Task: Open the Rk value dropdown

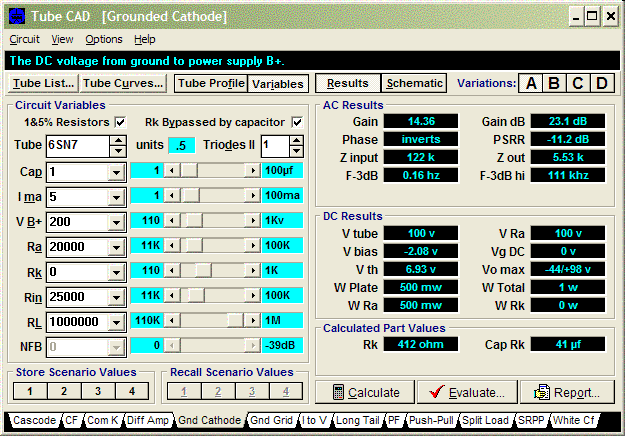Action: (x=116, y=273)
